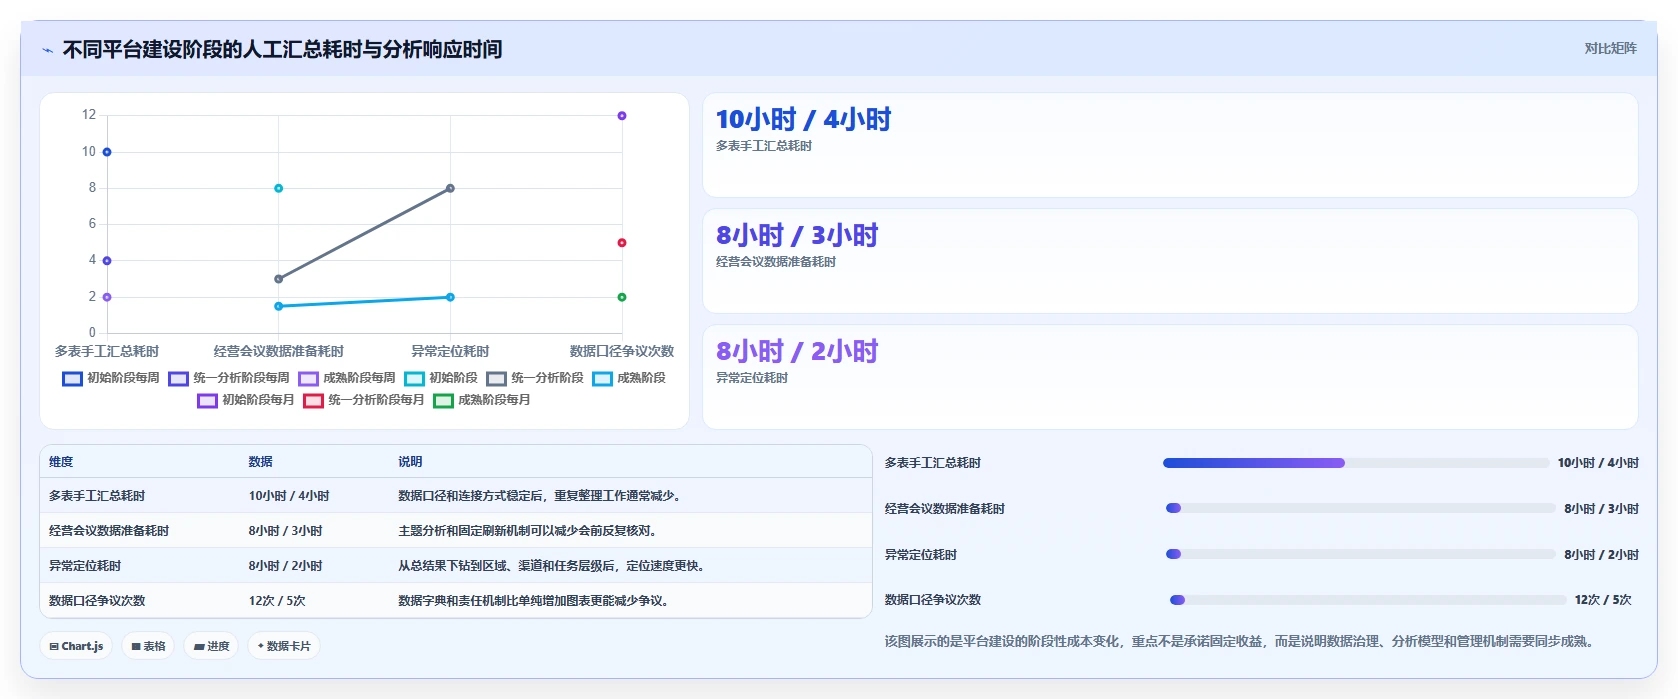
Task: Click progress label 数据口径争议次数
Action: click(933, 600)
